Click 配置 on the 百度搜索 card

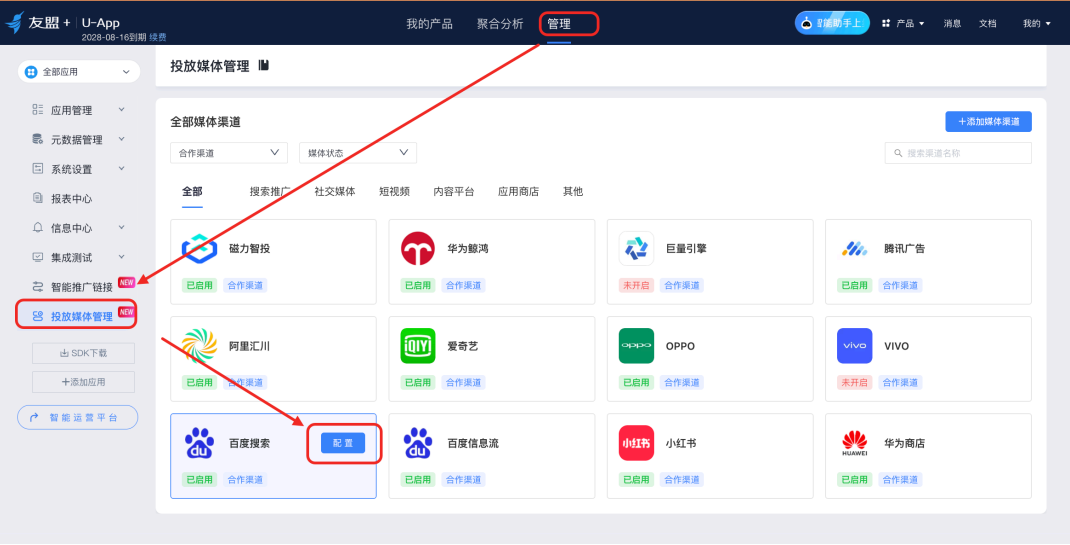(343, 443)
